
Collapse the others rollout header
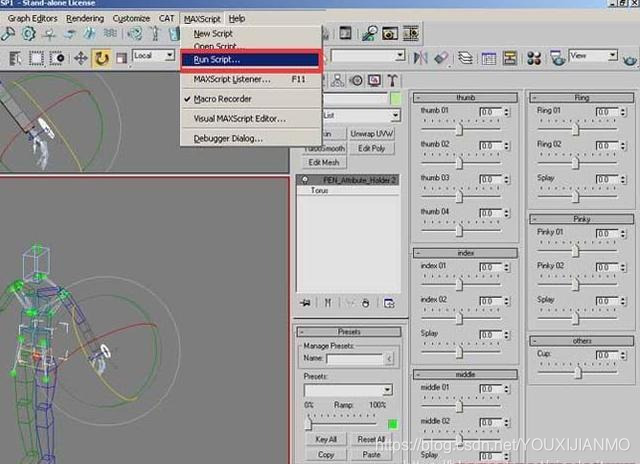pos(582,341)
